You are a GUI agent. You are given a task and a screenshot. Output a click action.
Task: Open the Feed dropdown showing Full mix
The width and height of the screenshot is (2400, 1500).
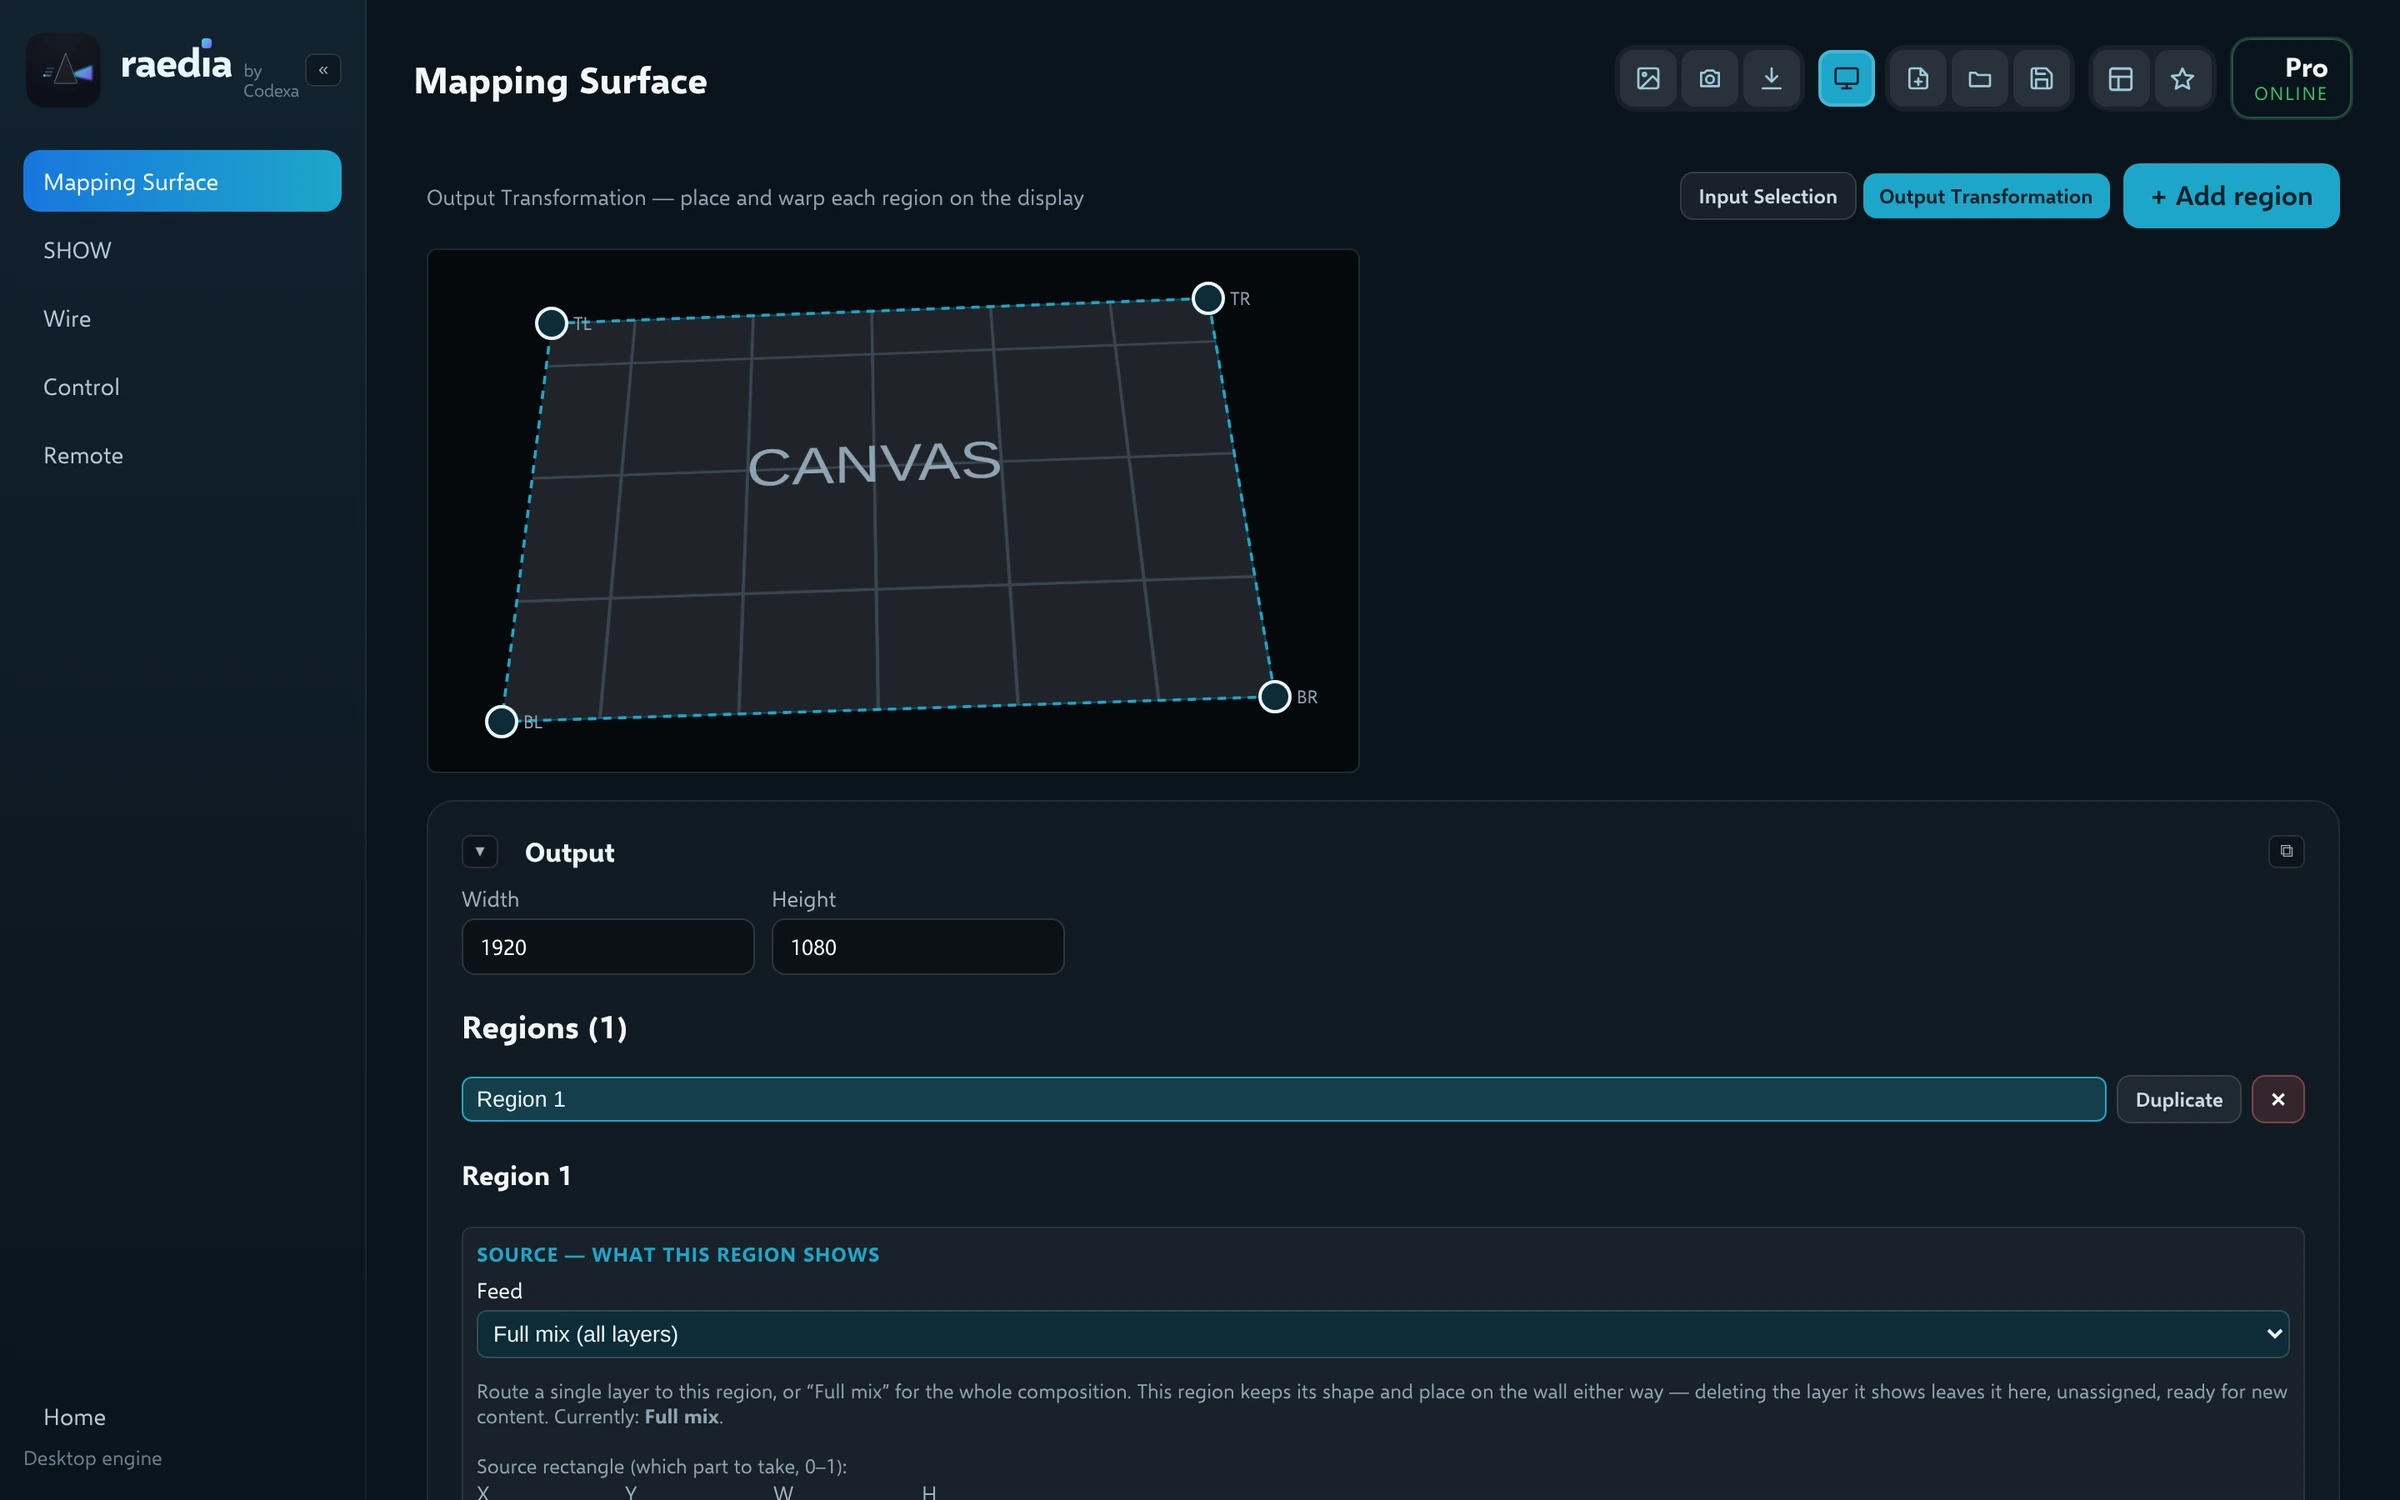(x=1383, y=1334)
